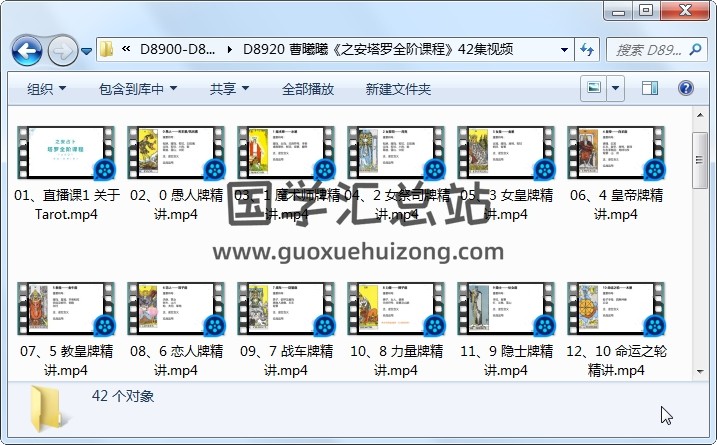
Task: Select the 08、6 恋人牌精讲.mp4 video icon
Action: (x=176, y=309)
